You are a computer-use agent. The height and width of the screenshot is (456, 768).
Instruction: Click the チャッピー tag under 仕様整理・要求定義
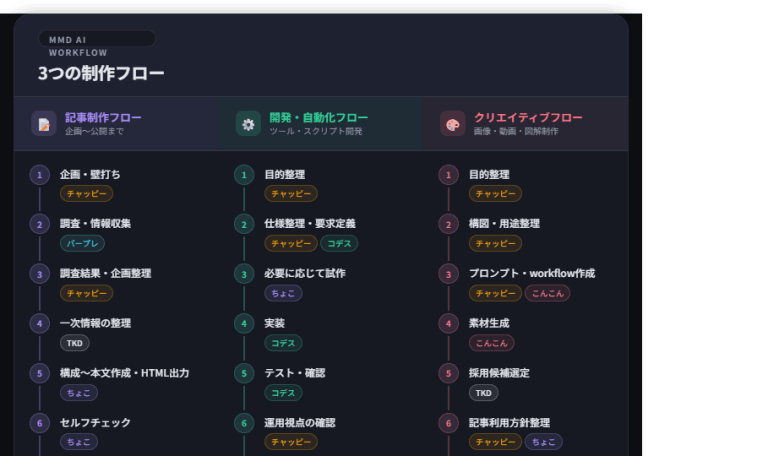(x=291, y=243)
